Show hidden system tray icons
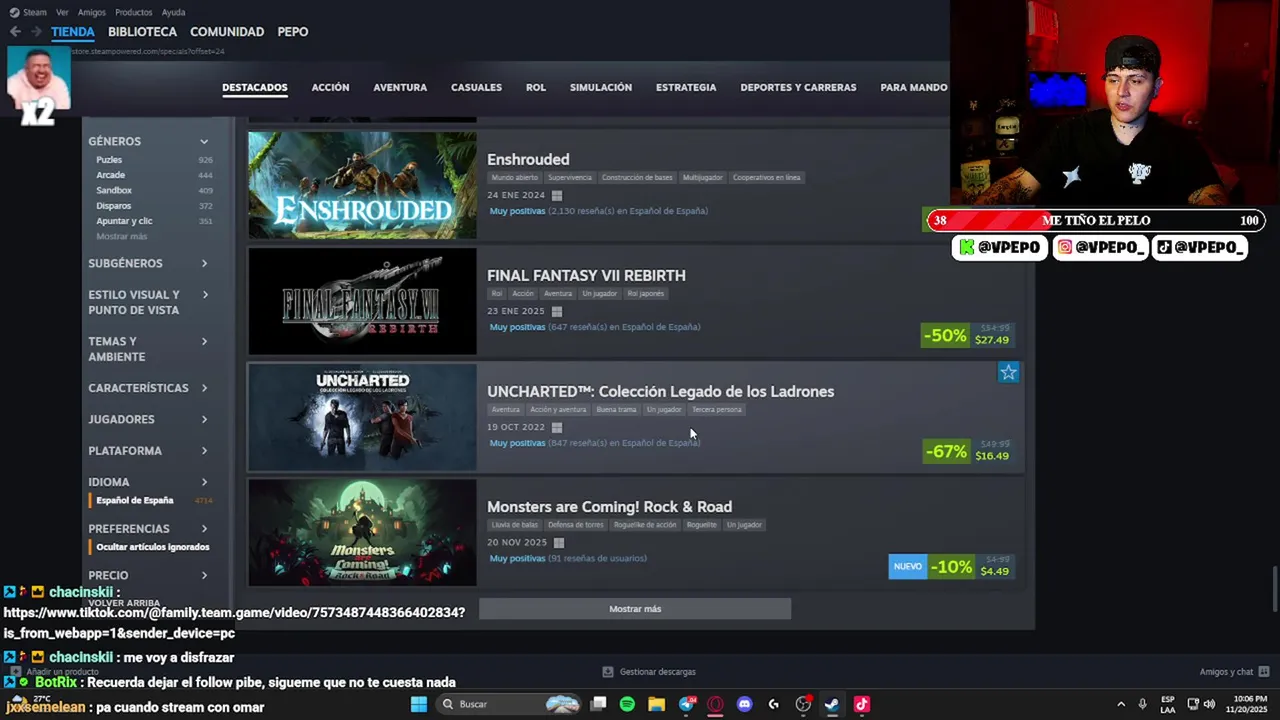The width and height of the screenshot is (1280, 720). pos(1120,704)
